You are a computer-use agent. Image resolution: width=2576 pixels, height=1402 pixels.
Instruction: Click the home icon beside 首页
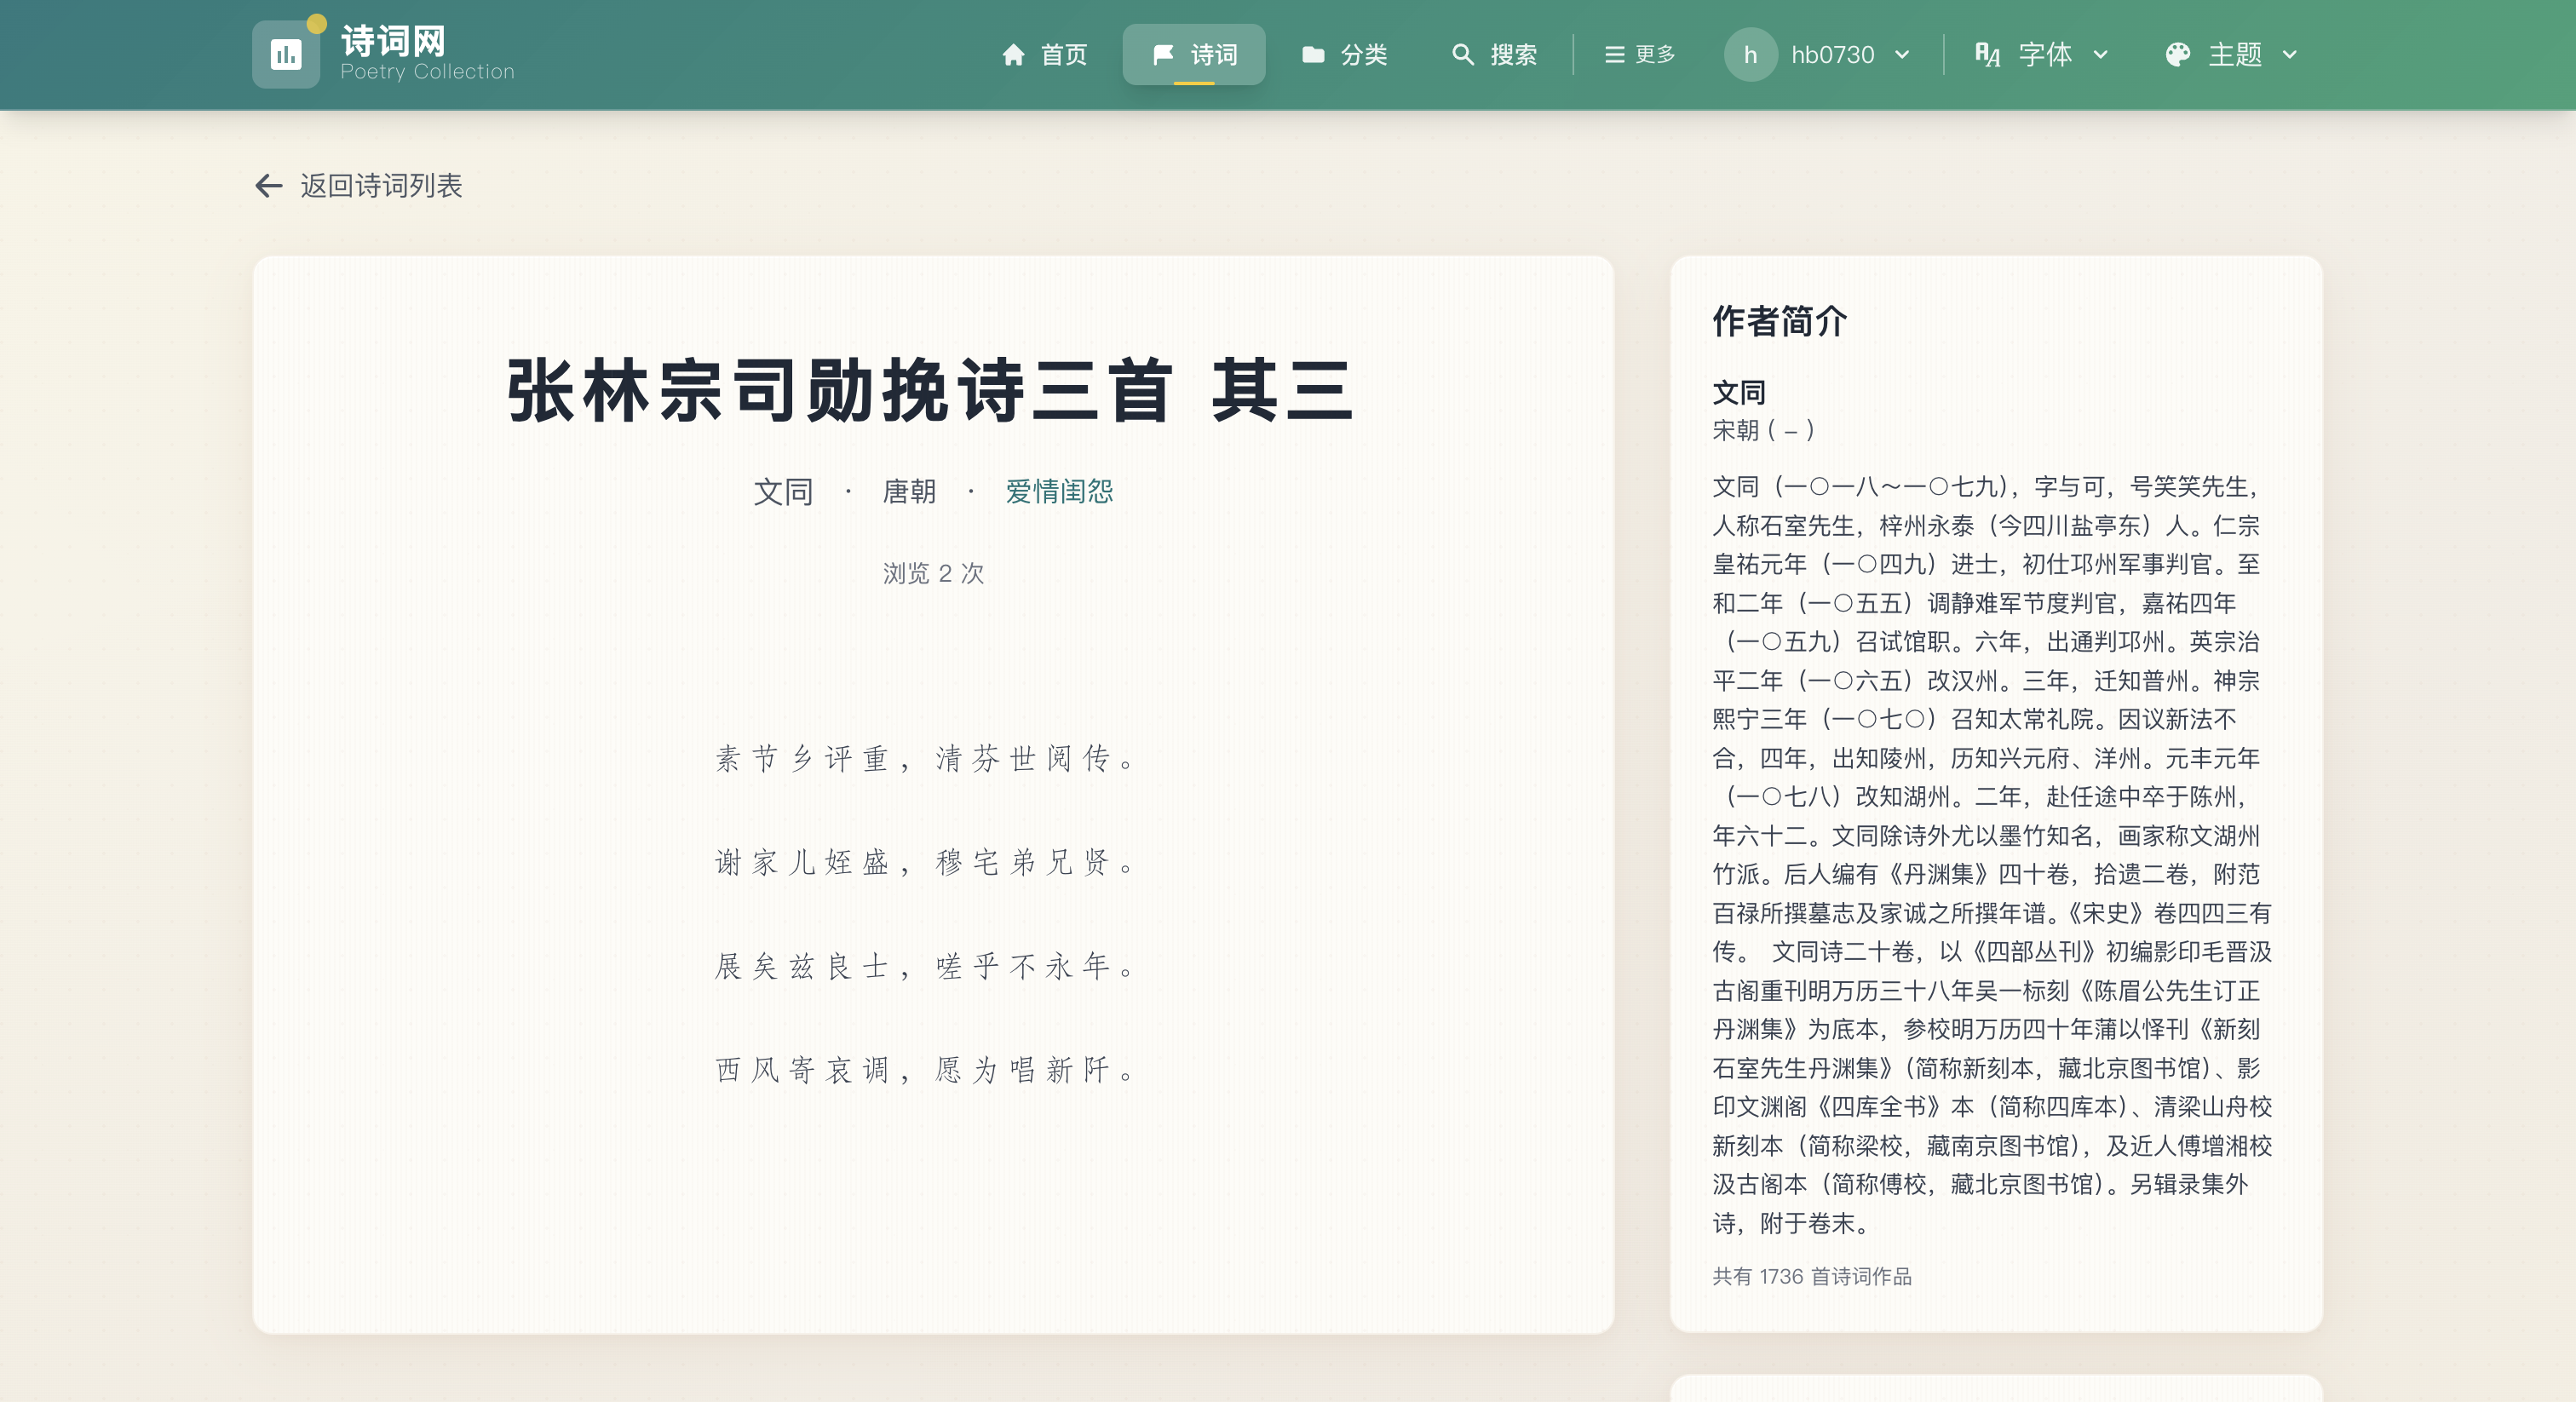tap(1013, 54)
